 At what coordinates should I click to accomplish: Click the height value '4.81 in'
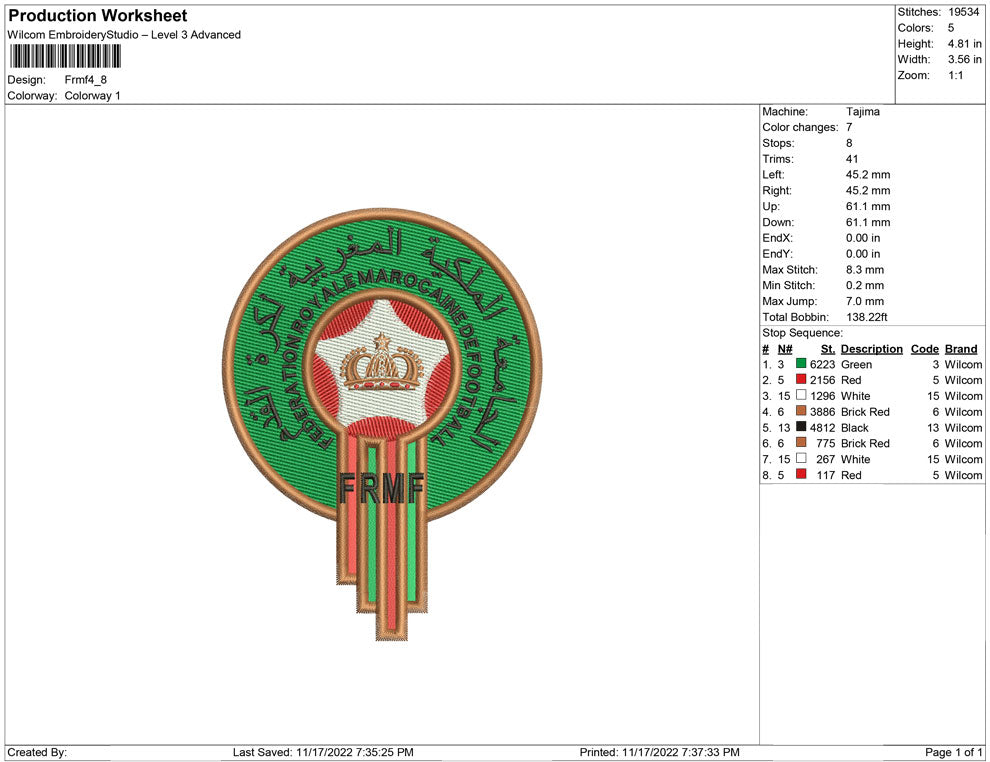coord(964,44)
